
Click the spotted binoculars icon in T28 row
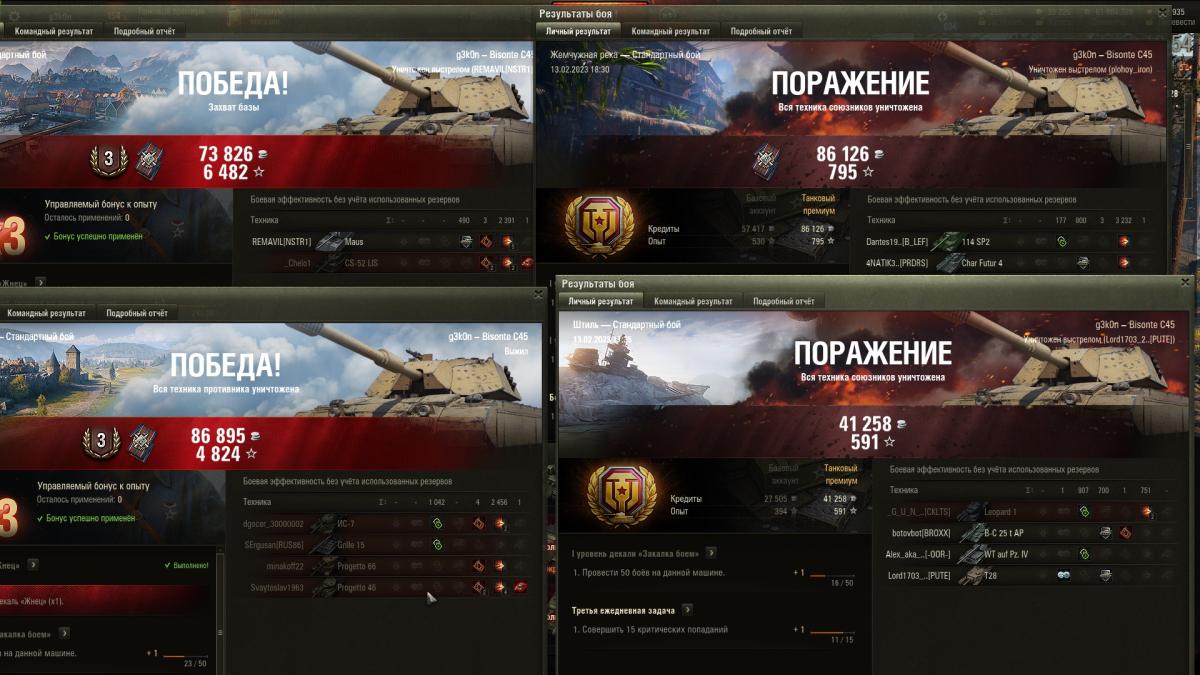click(x=1063, y=575)
